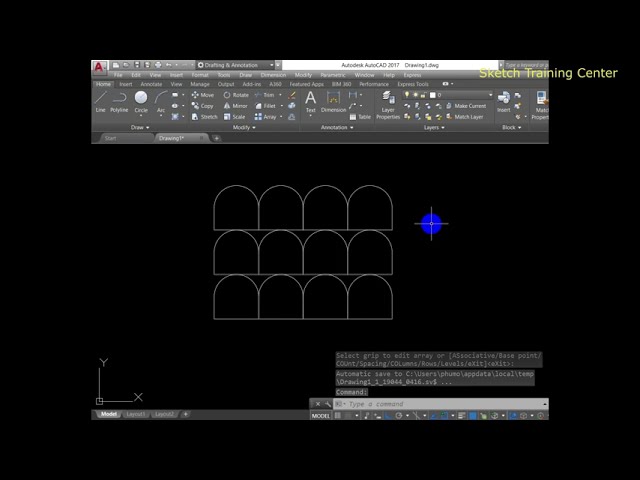
Task: Toggle the layer On/Off lightbulb
Action: (407, 95)
